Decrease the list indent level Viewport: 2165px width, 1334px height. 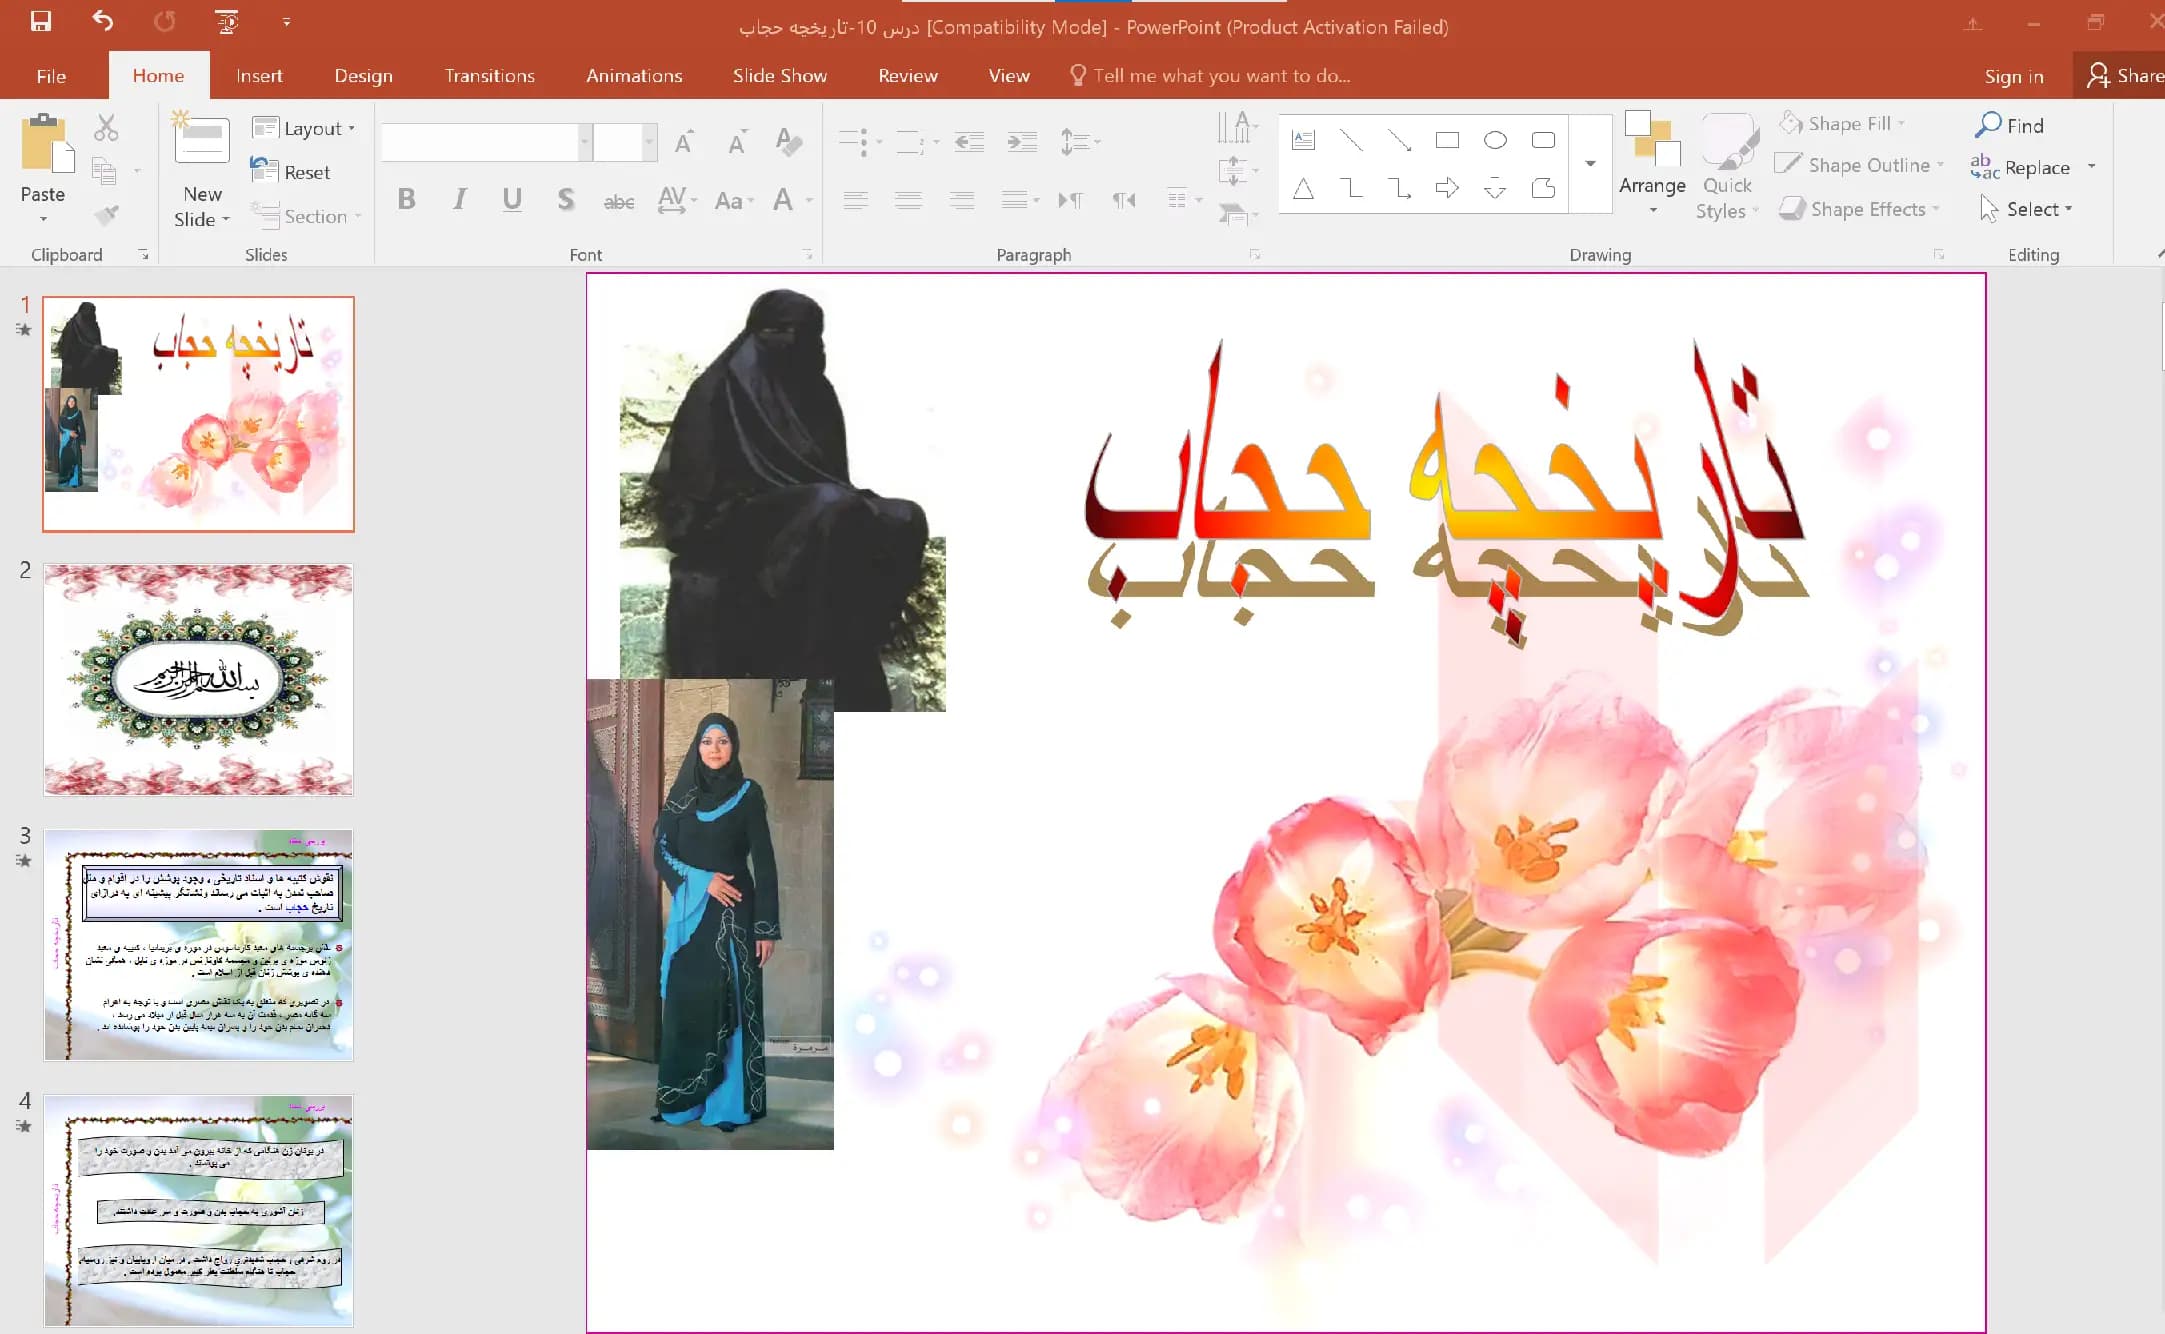pyautogui.click(x=969, y=142)
